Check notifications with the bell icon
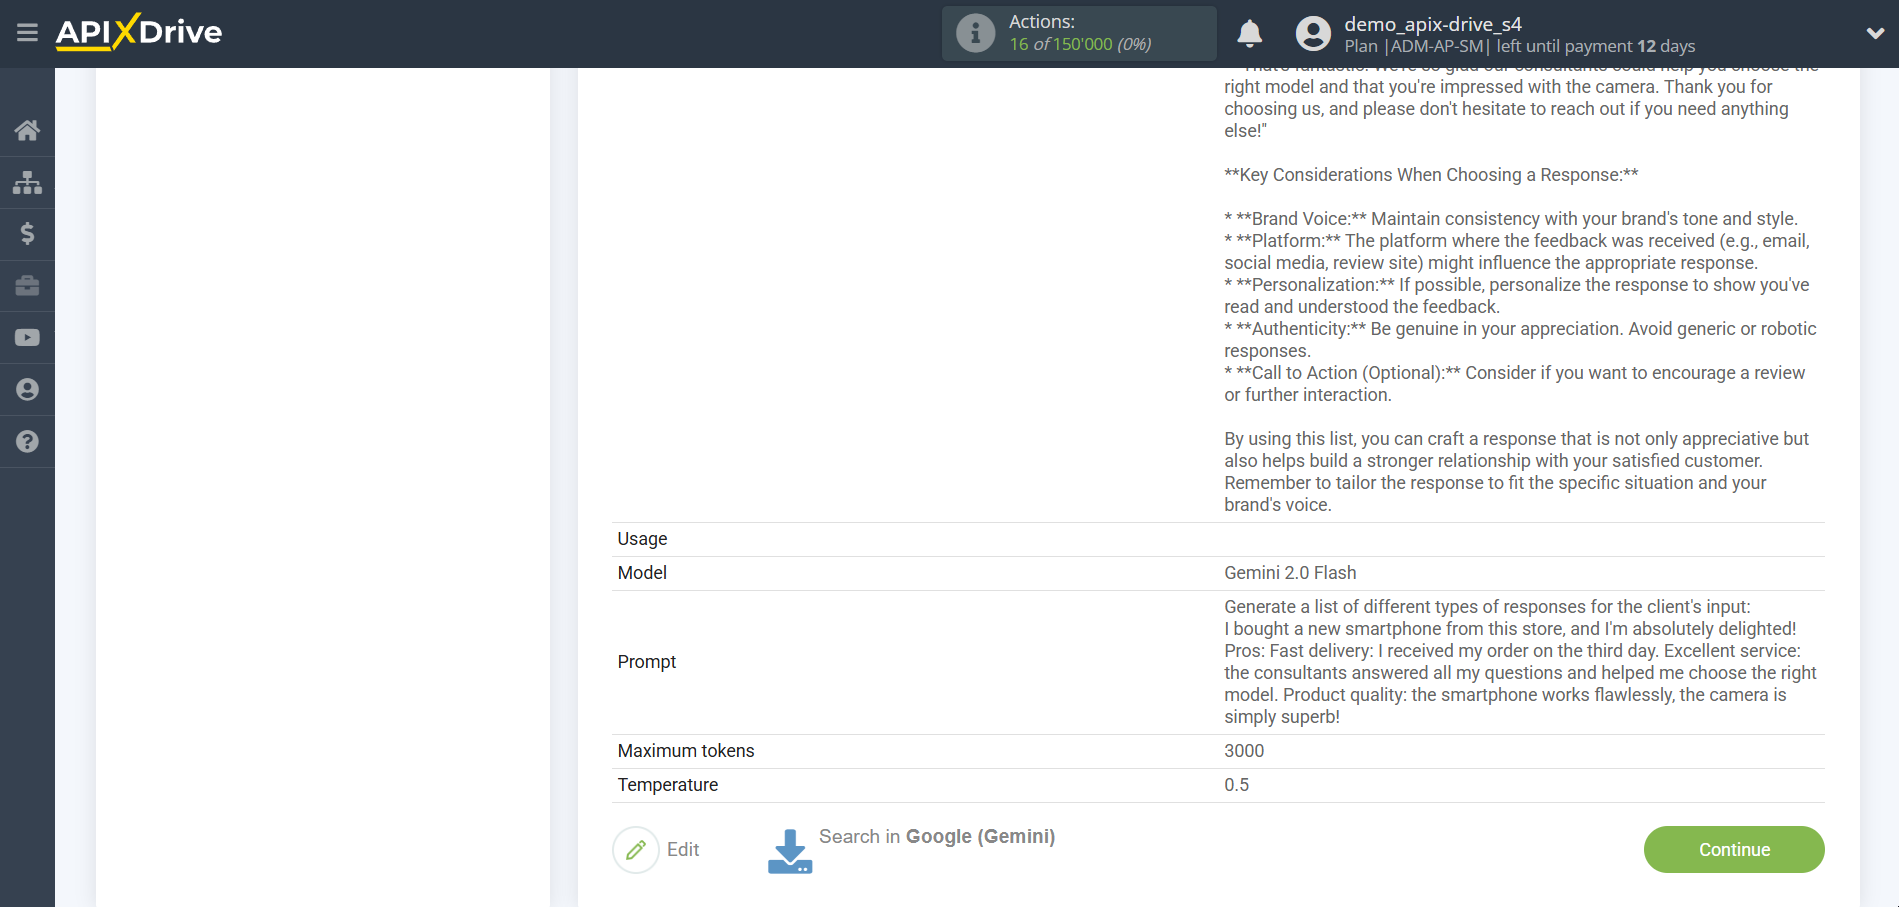Screen dimensions: 1899x907 (1249, 33)
